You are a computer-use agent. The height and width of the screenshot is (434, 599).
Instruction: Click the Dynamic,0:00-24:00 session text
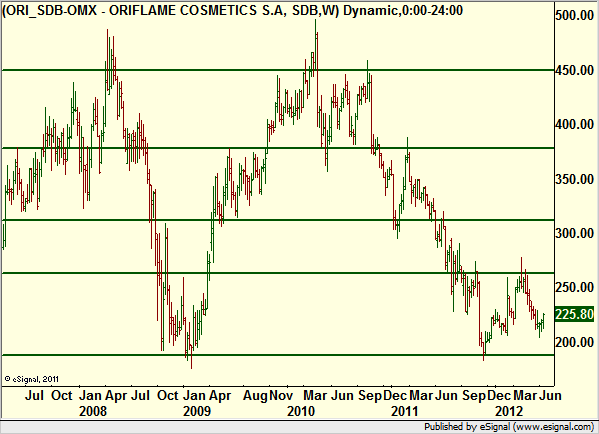[403, 10]
